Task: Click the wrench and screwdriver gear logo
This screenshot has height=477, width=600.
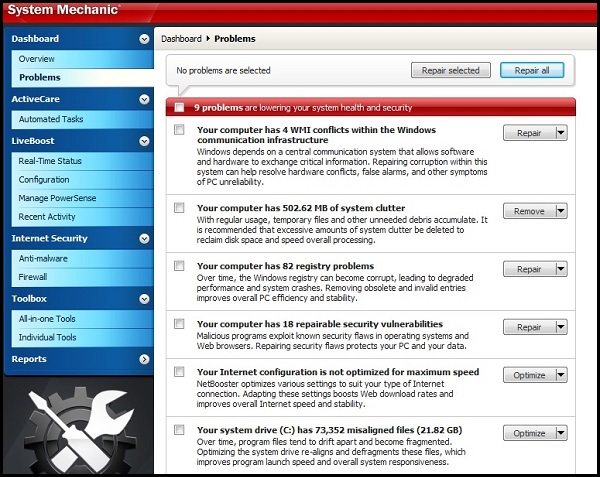Action: click(x=82, y=430)
